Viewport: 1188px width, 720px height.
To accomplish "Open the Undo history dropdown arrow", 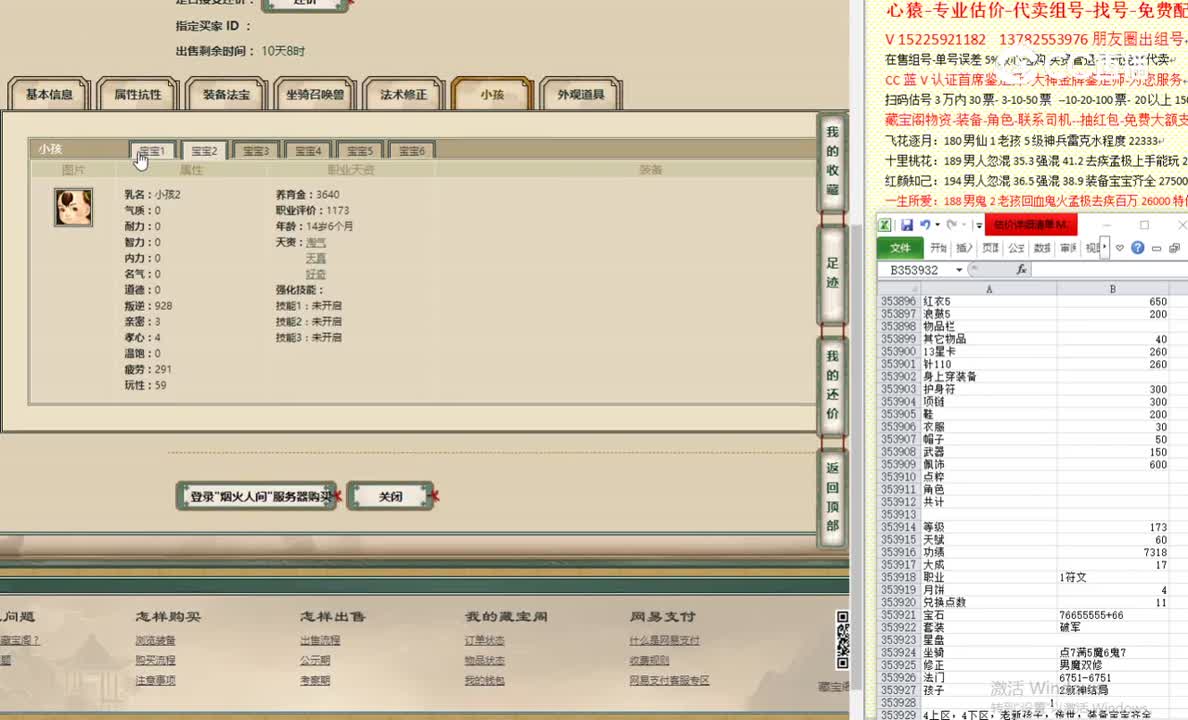I will click(937, 226).
